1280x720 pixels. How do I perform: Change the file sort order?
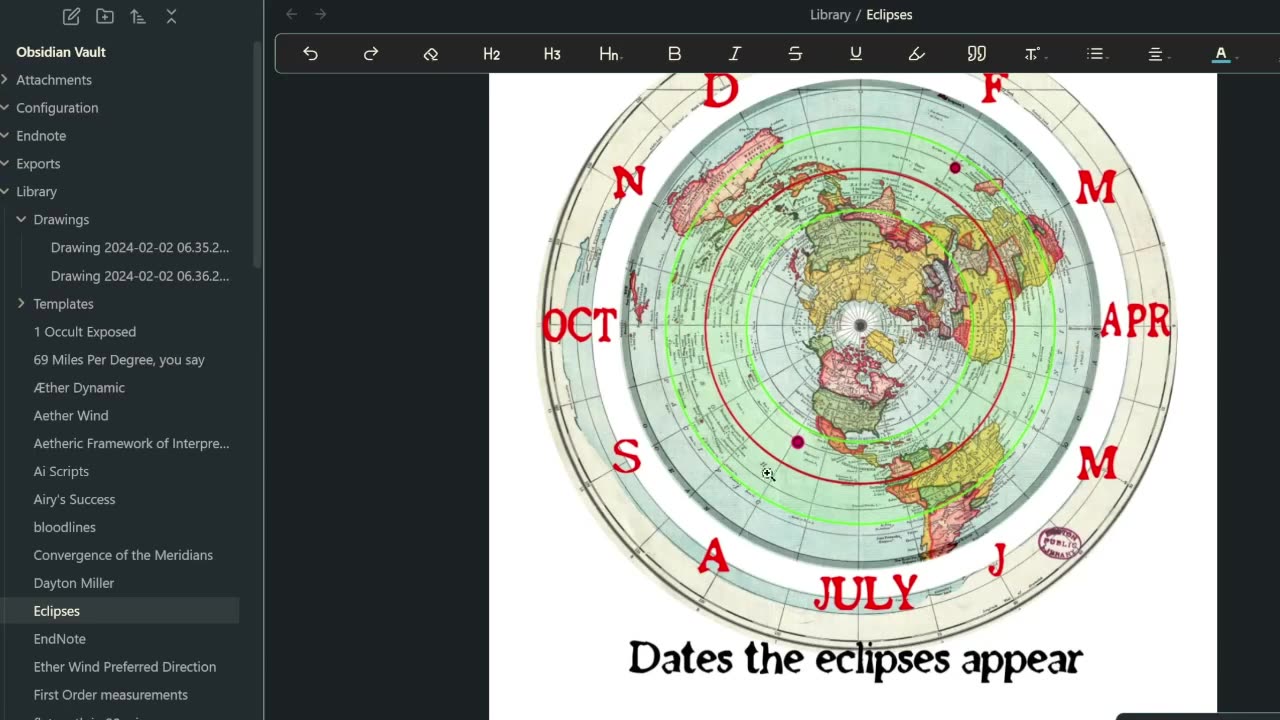pos(138,16)
